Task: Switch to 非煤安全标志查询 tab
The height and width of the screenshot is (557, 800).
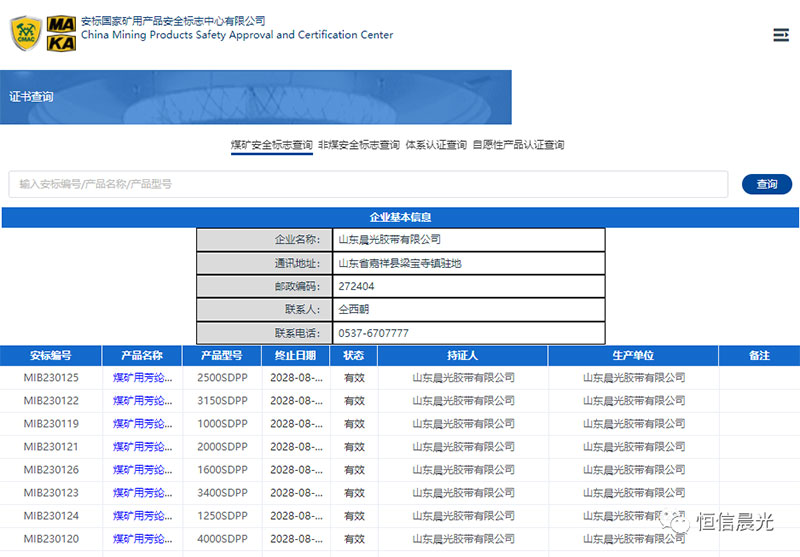Action: (359, 145)
